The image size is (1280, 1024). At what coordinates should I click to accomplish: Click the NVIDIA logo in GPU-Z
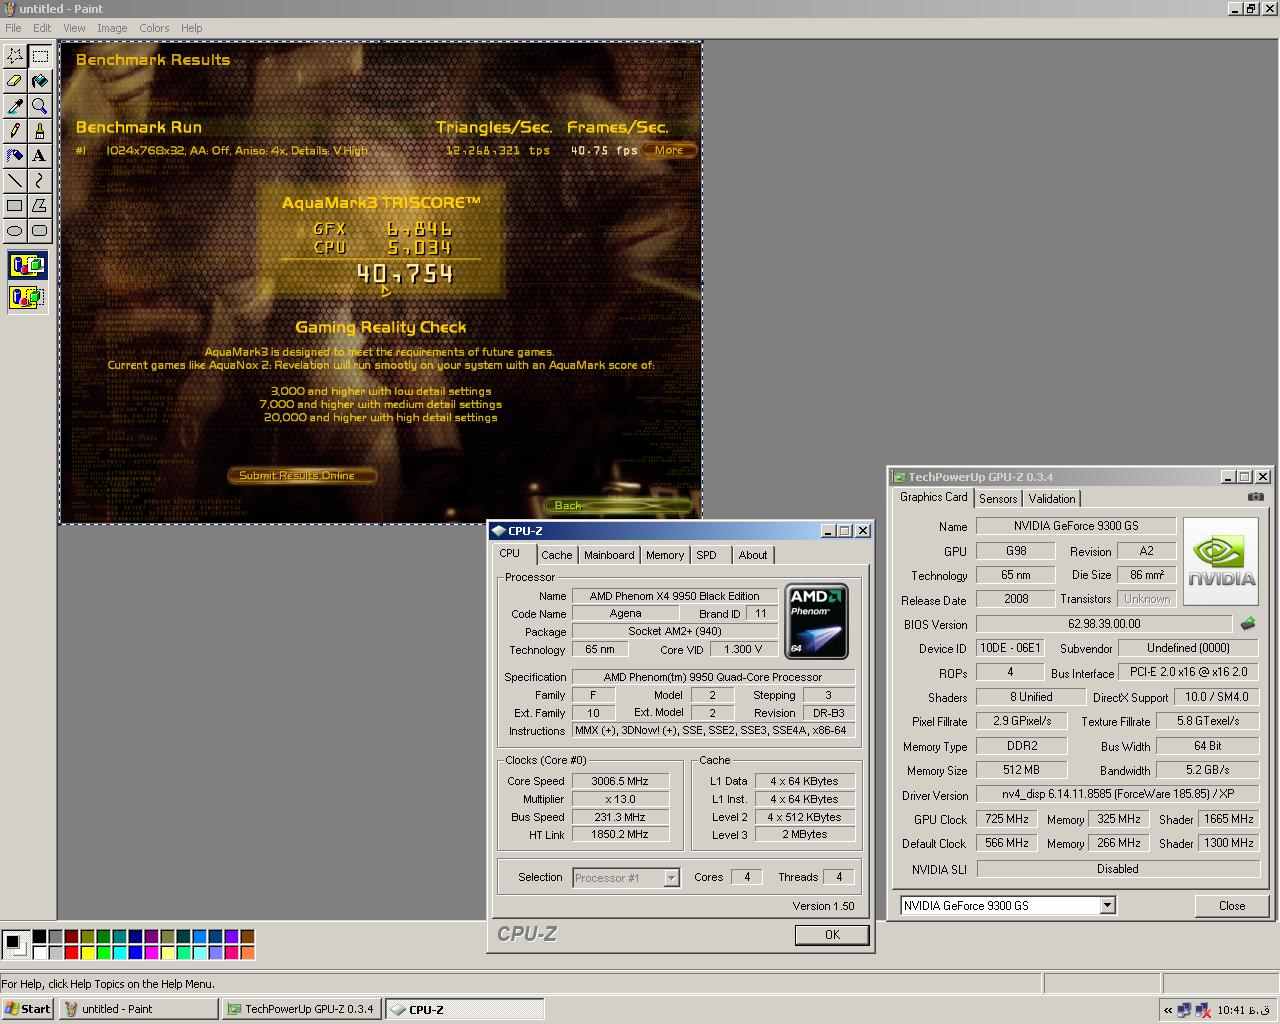pos(1220,561)
